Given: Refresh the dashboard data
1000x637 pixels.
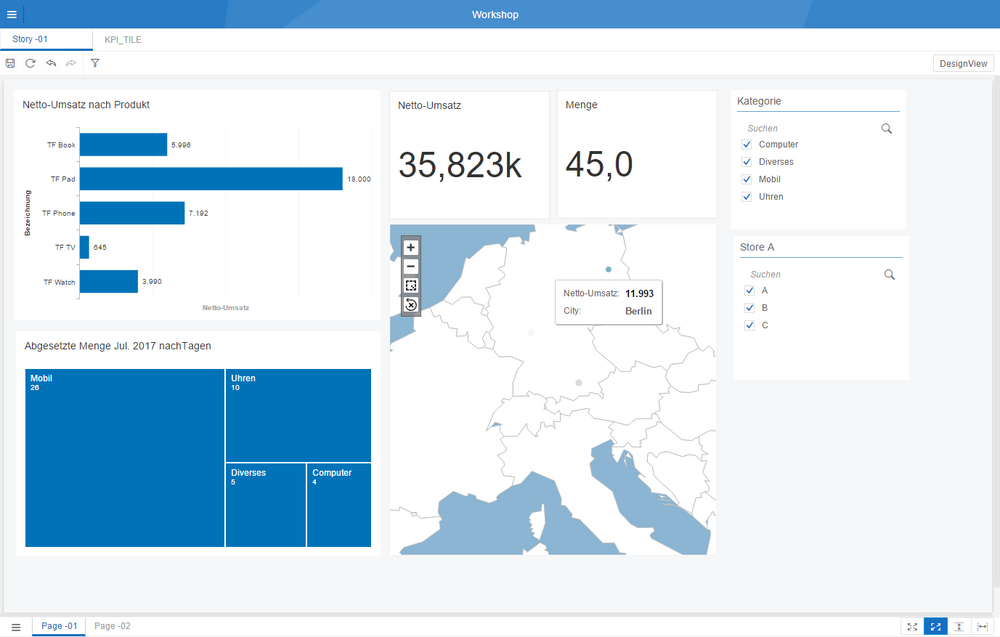Looking at the screenshot, I should (30, 63).
